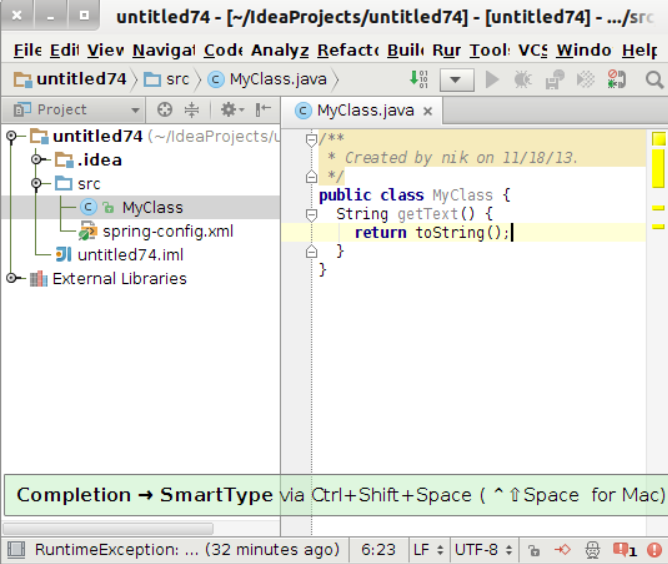
Task: Click the Scroll from Source target icon
Action: 164,110
